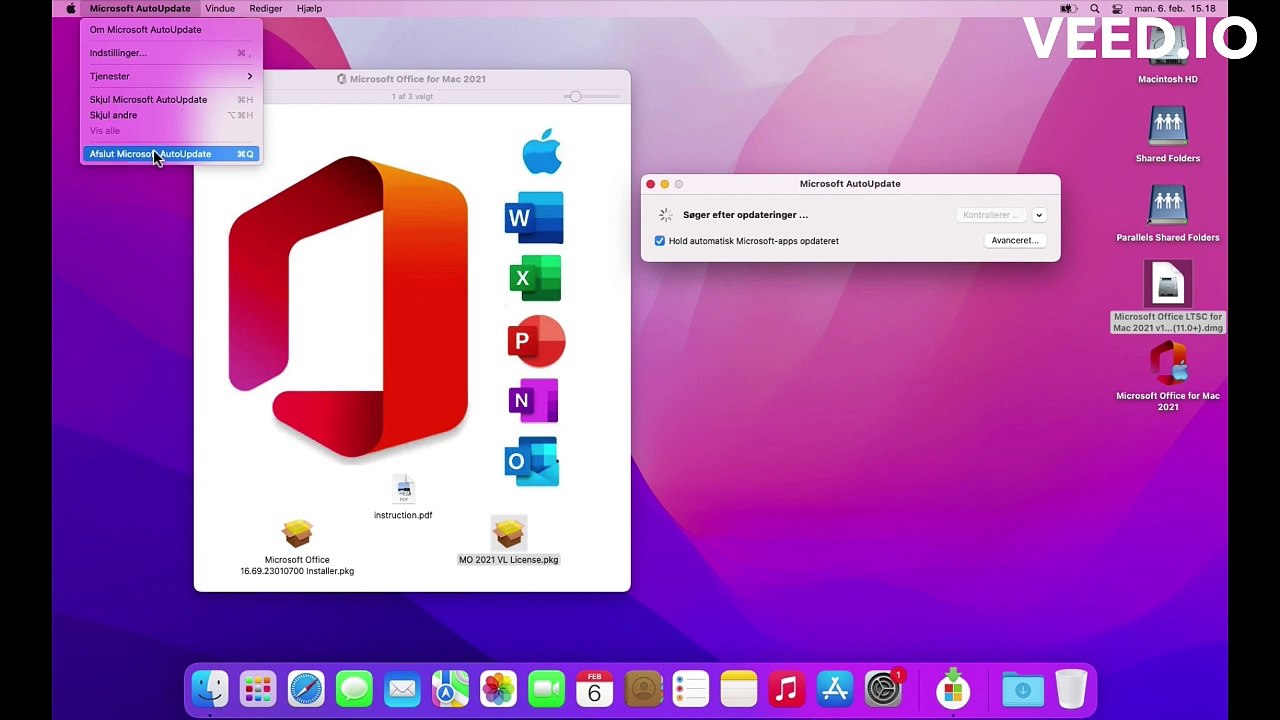
Task: Close the Microsoft AutoUpdate window
Action: (x=651, y=184)
